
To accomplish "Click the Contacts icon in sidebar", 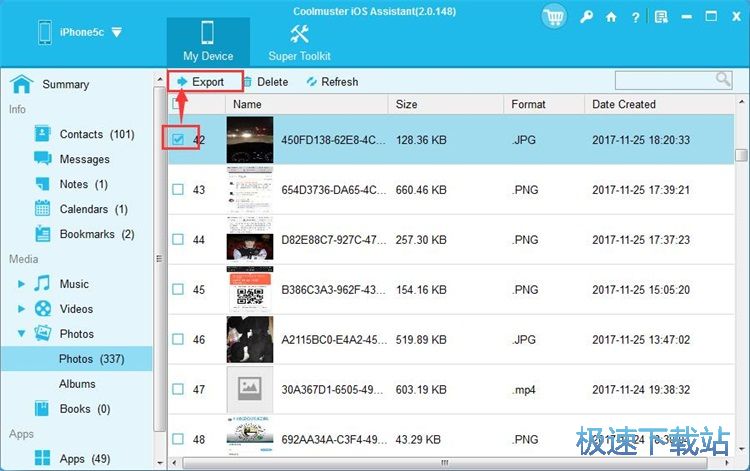I will tap(43, 134).
